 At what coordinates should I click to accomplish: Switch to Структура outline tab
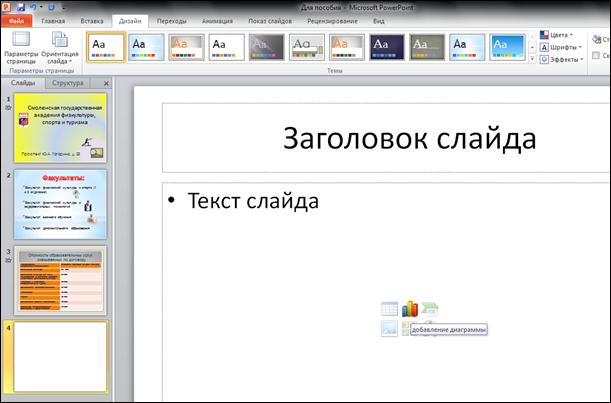(x=69, y=83)
